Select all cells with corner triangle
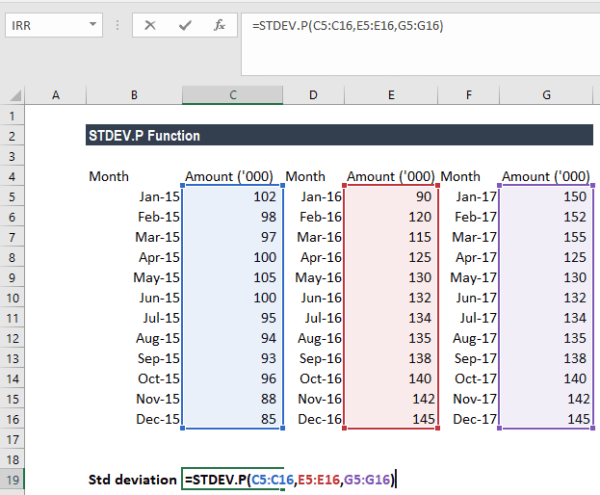Viewport: 600px width, 495px height. [14, 95]
